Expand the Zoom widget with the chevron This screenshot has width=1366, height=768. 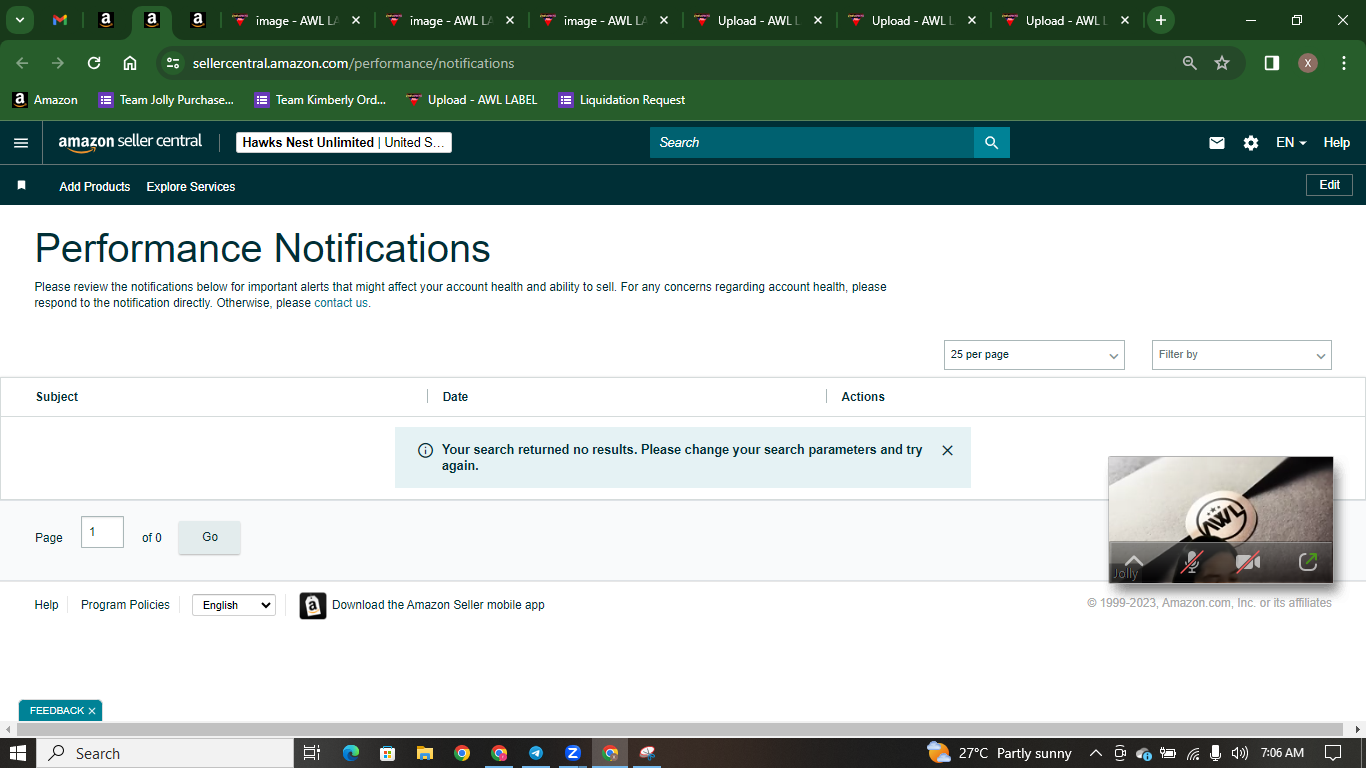pos(1133,561)
